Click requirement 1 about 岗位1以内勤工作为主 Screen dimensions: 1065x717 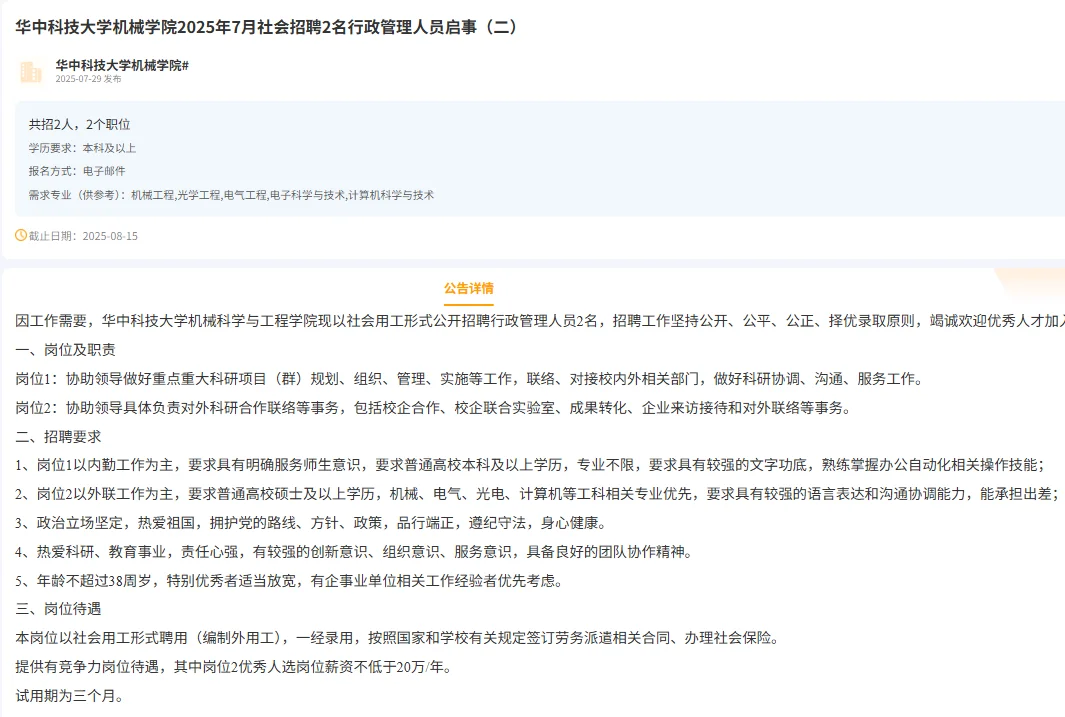click(530, 465)
